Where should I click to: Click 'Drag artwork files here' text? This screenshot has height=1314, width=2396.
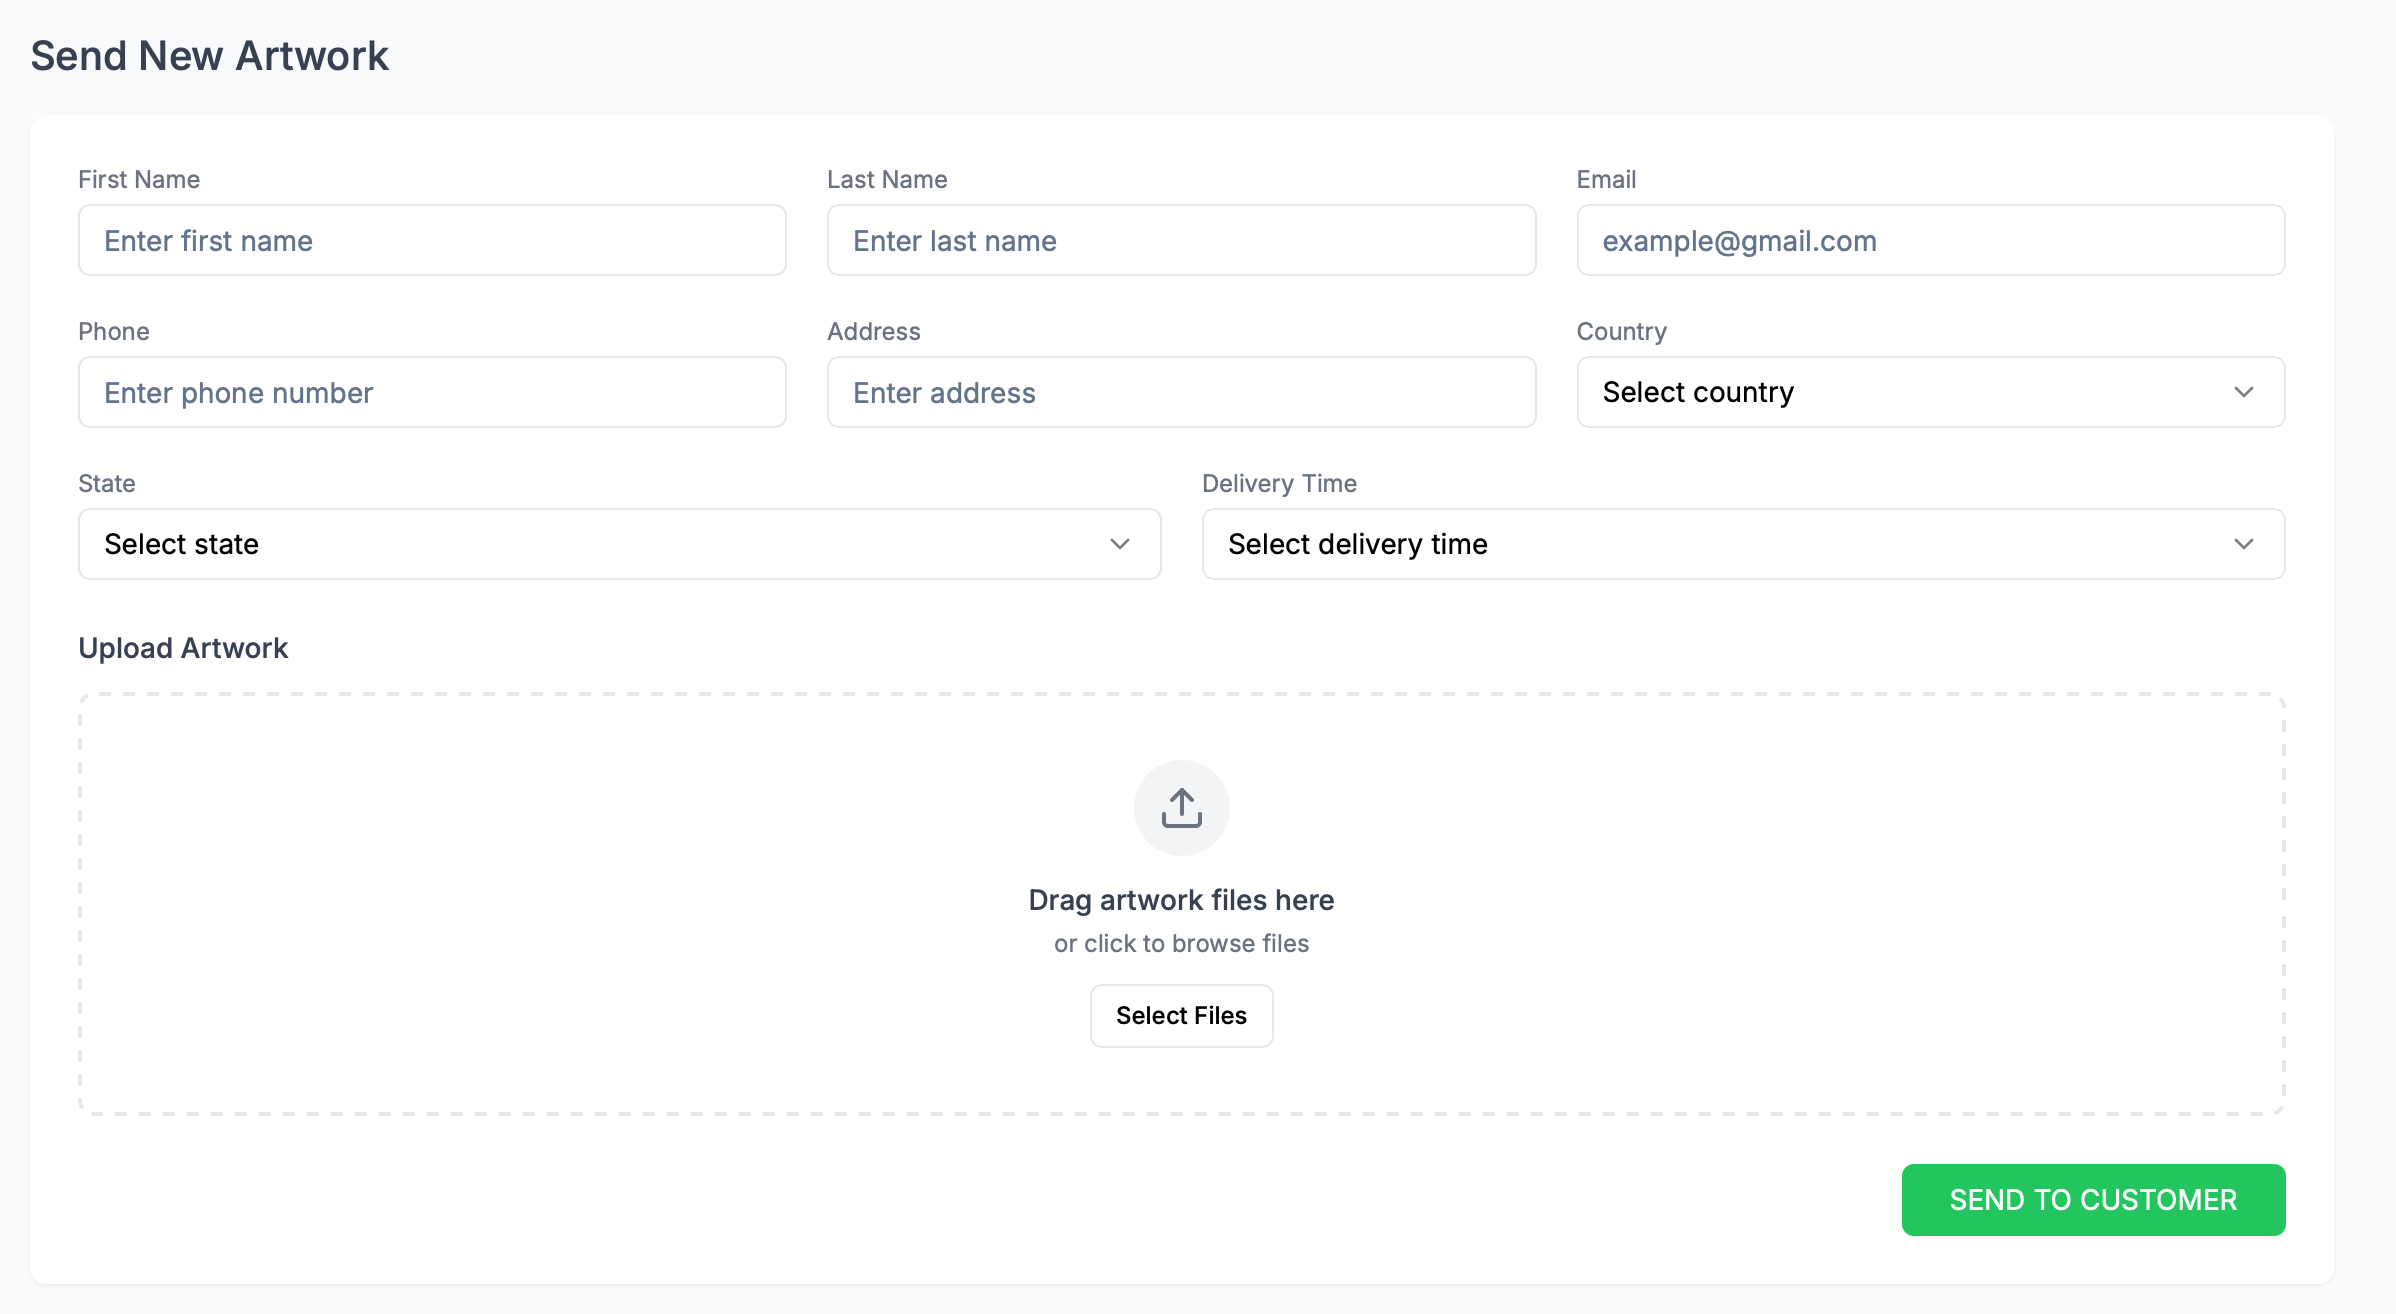(x=1181, y=900)
